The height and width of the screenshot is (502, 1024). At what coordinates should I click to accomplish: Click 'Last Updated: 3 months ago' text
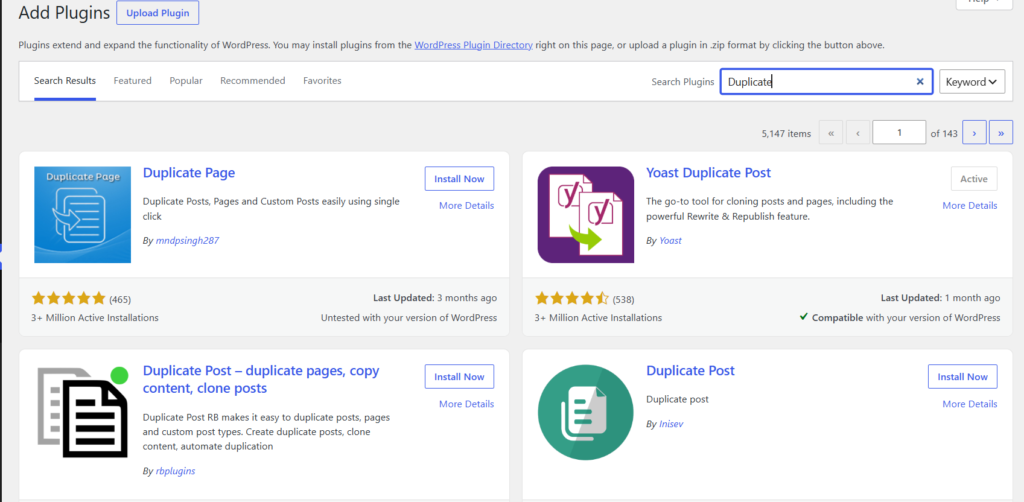click(x=435, y=298)
